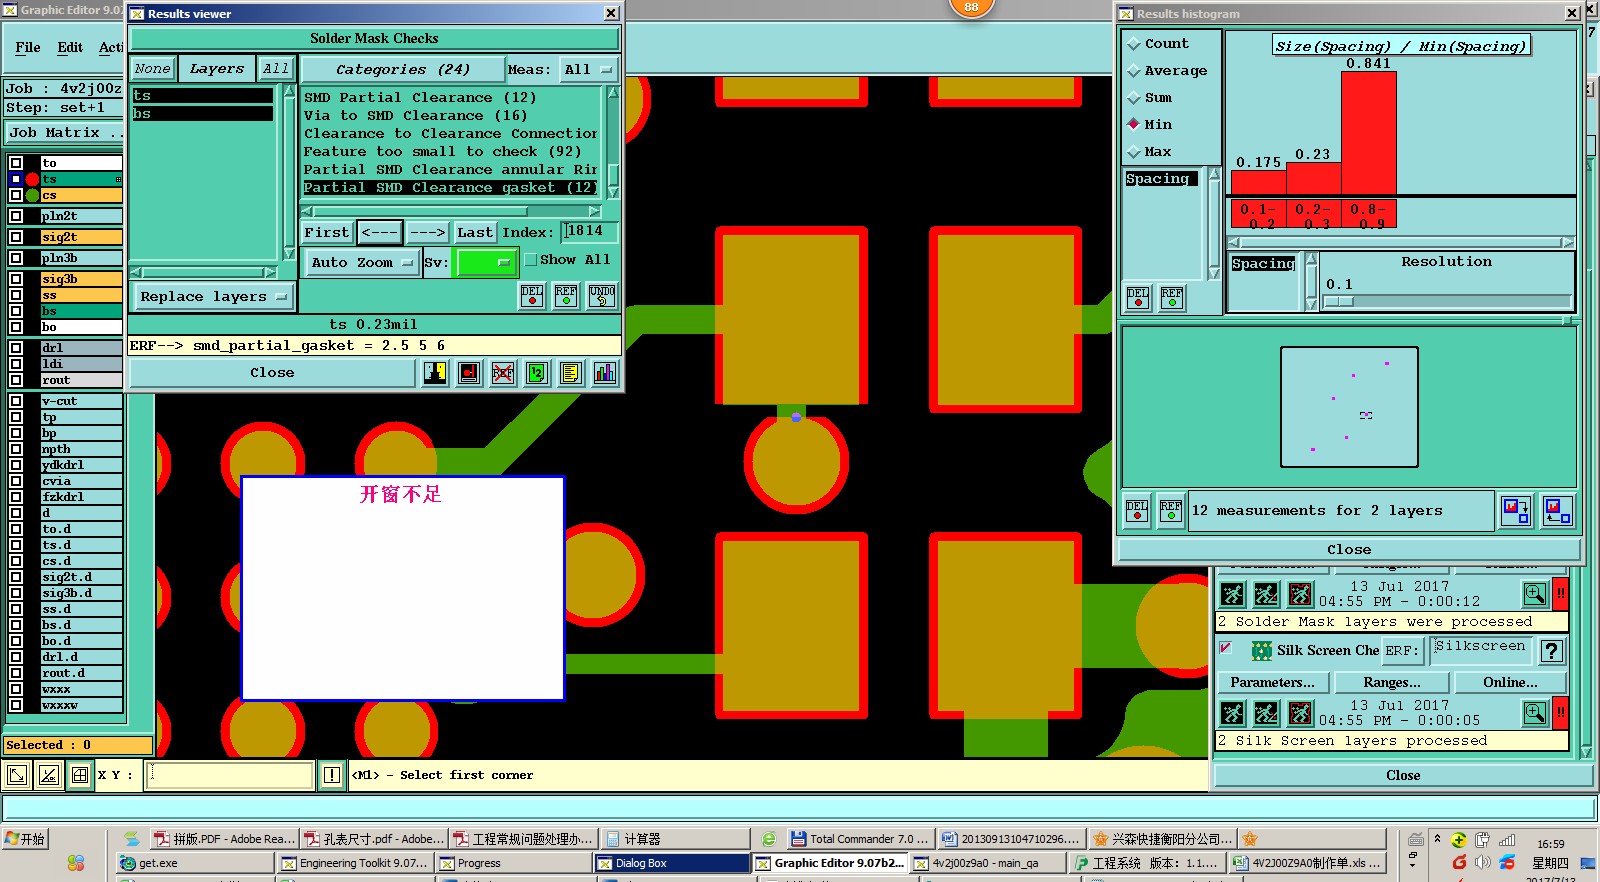
Task: Click the histogram icon in Results viewer
Action: [x=605, y=373]
